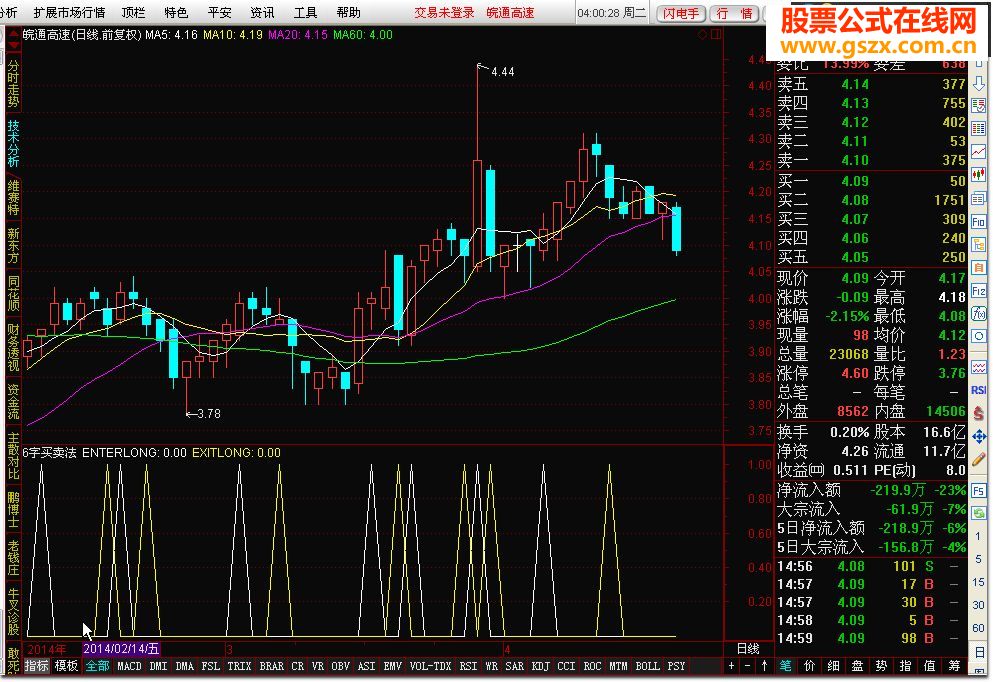The image size is (993, 682).
Task: Click the 日线 period label
Action: [x=748, y=648]
